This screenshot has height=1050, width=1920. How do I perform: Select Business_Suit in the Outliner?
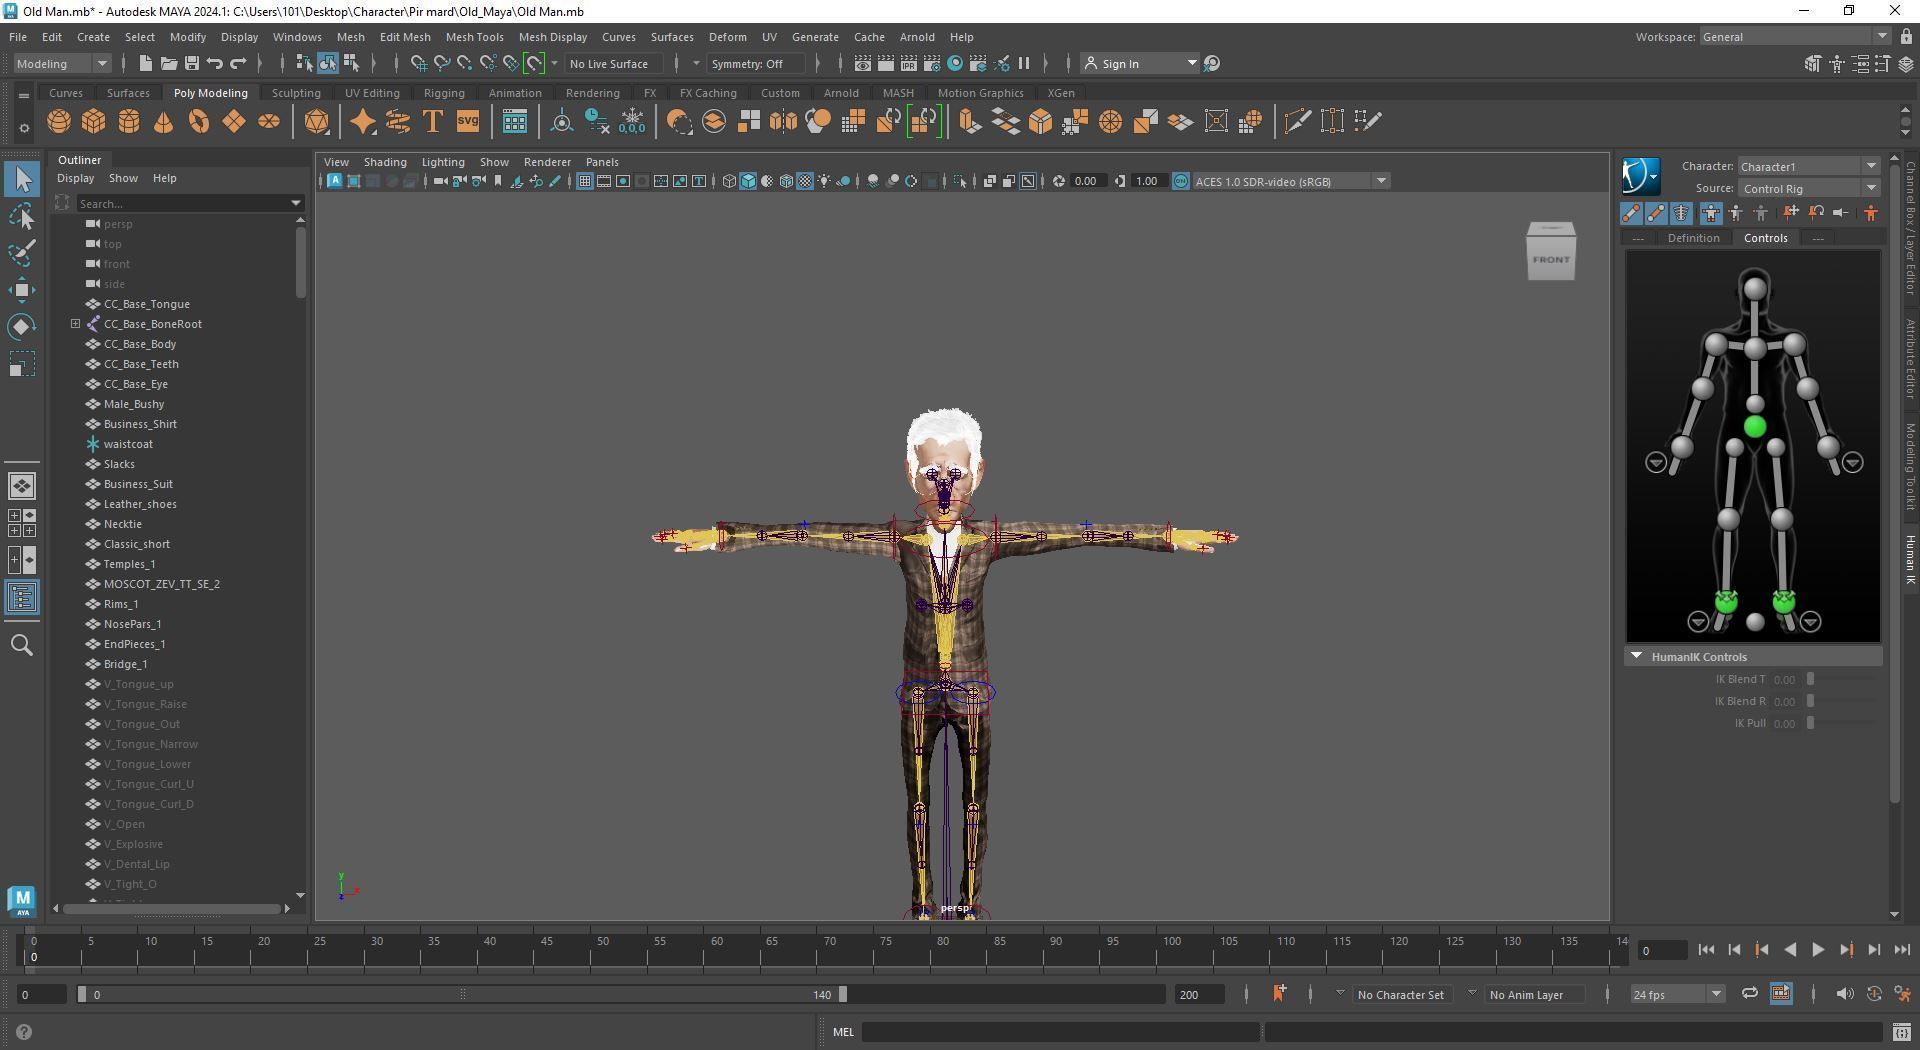(138, 484)
